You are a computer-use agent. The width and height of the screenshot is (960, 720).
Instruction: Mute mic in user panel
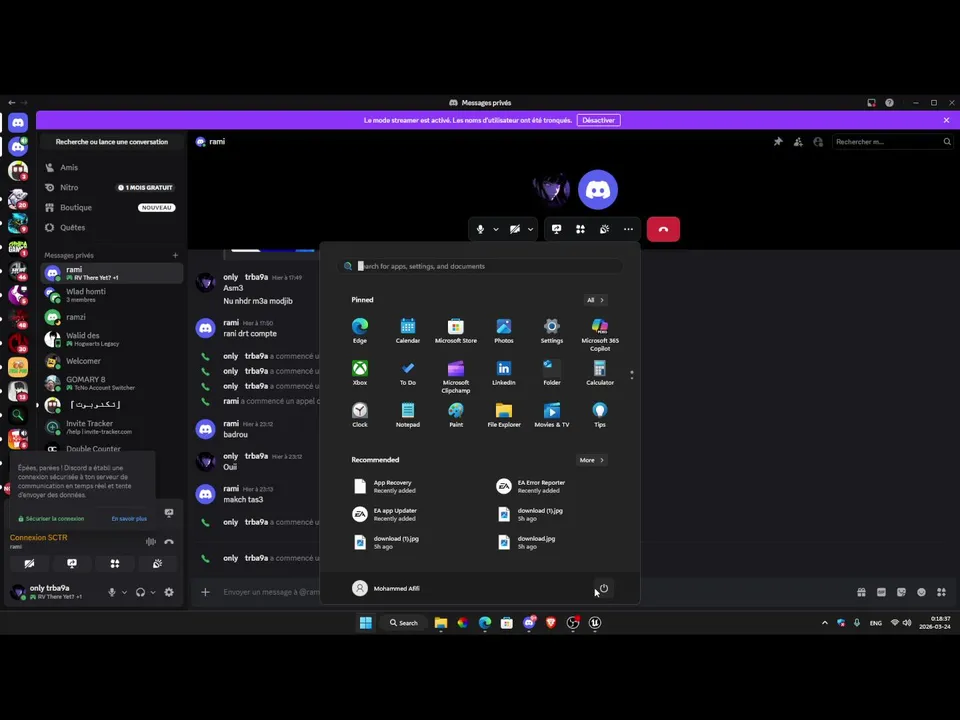click(112, 592)
